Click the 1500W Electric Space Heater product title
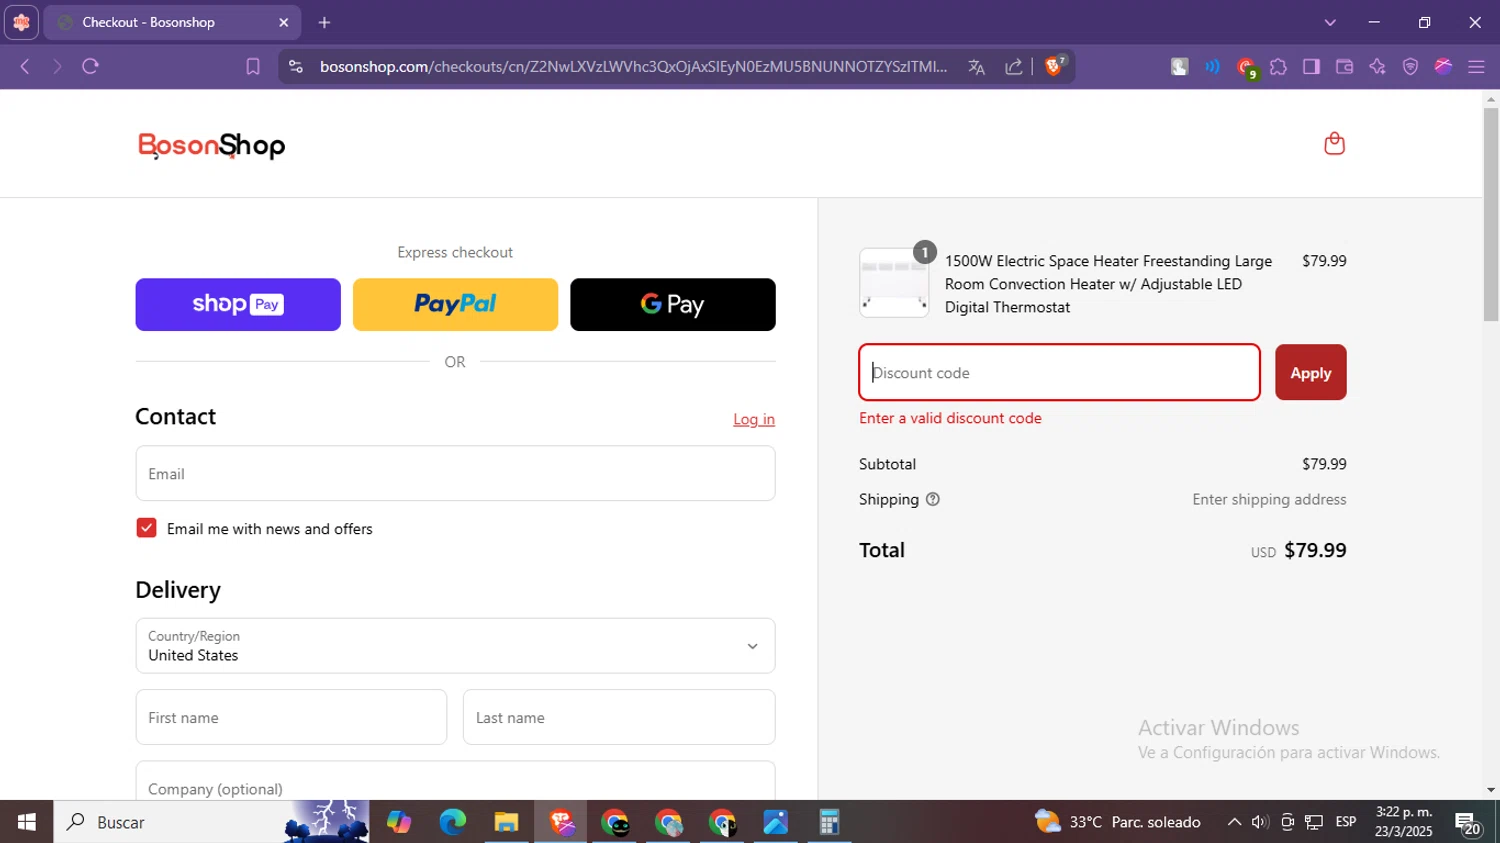 click(1108, 284)
